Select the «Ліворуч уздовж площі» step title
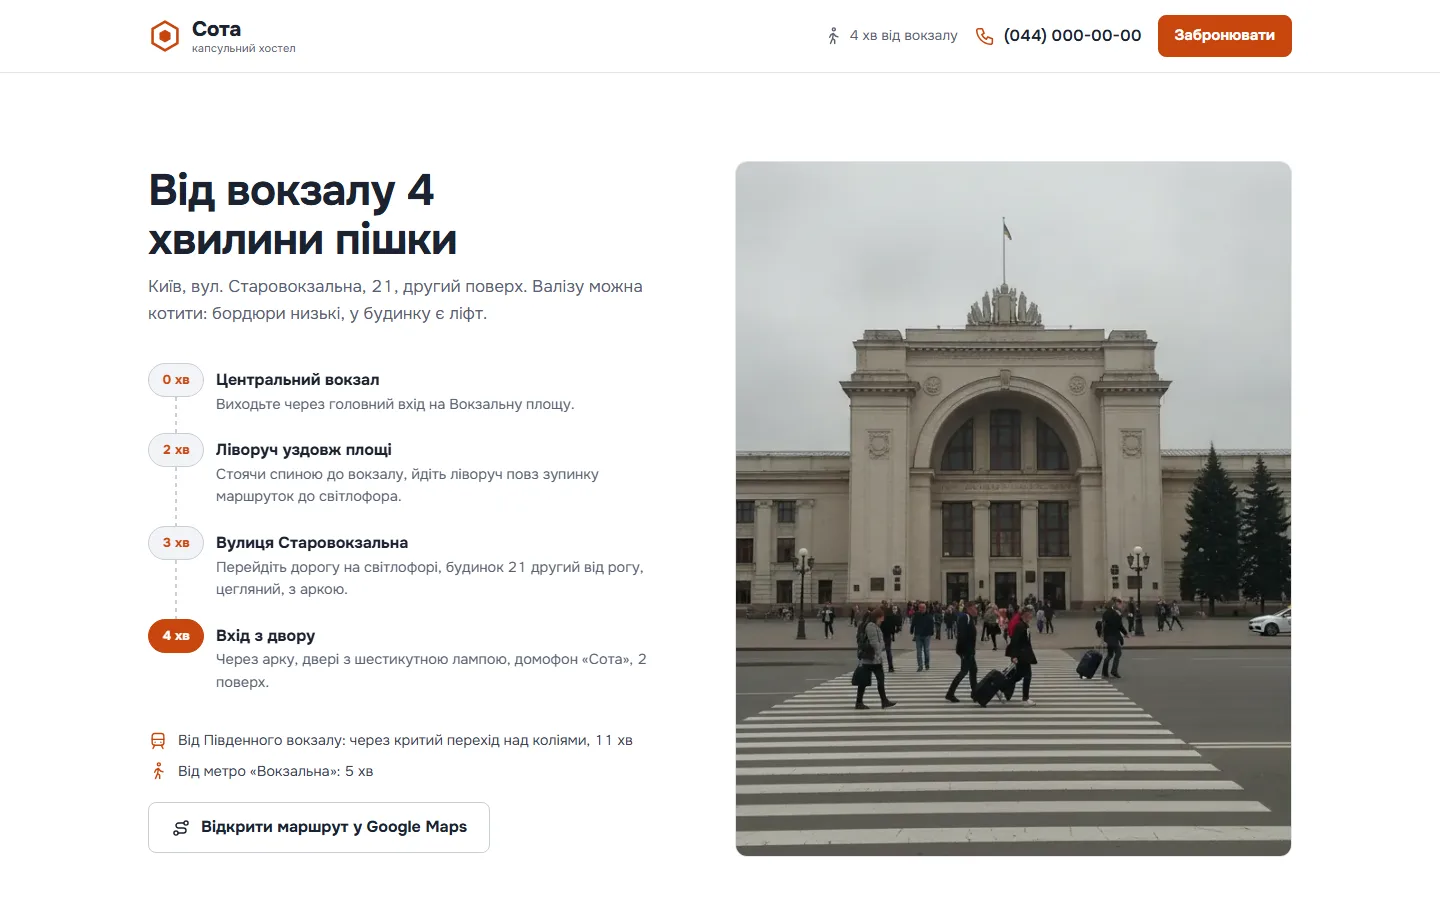Screen dimensions: 1440x900 304,450
